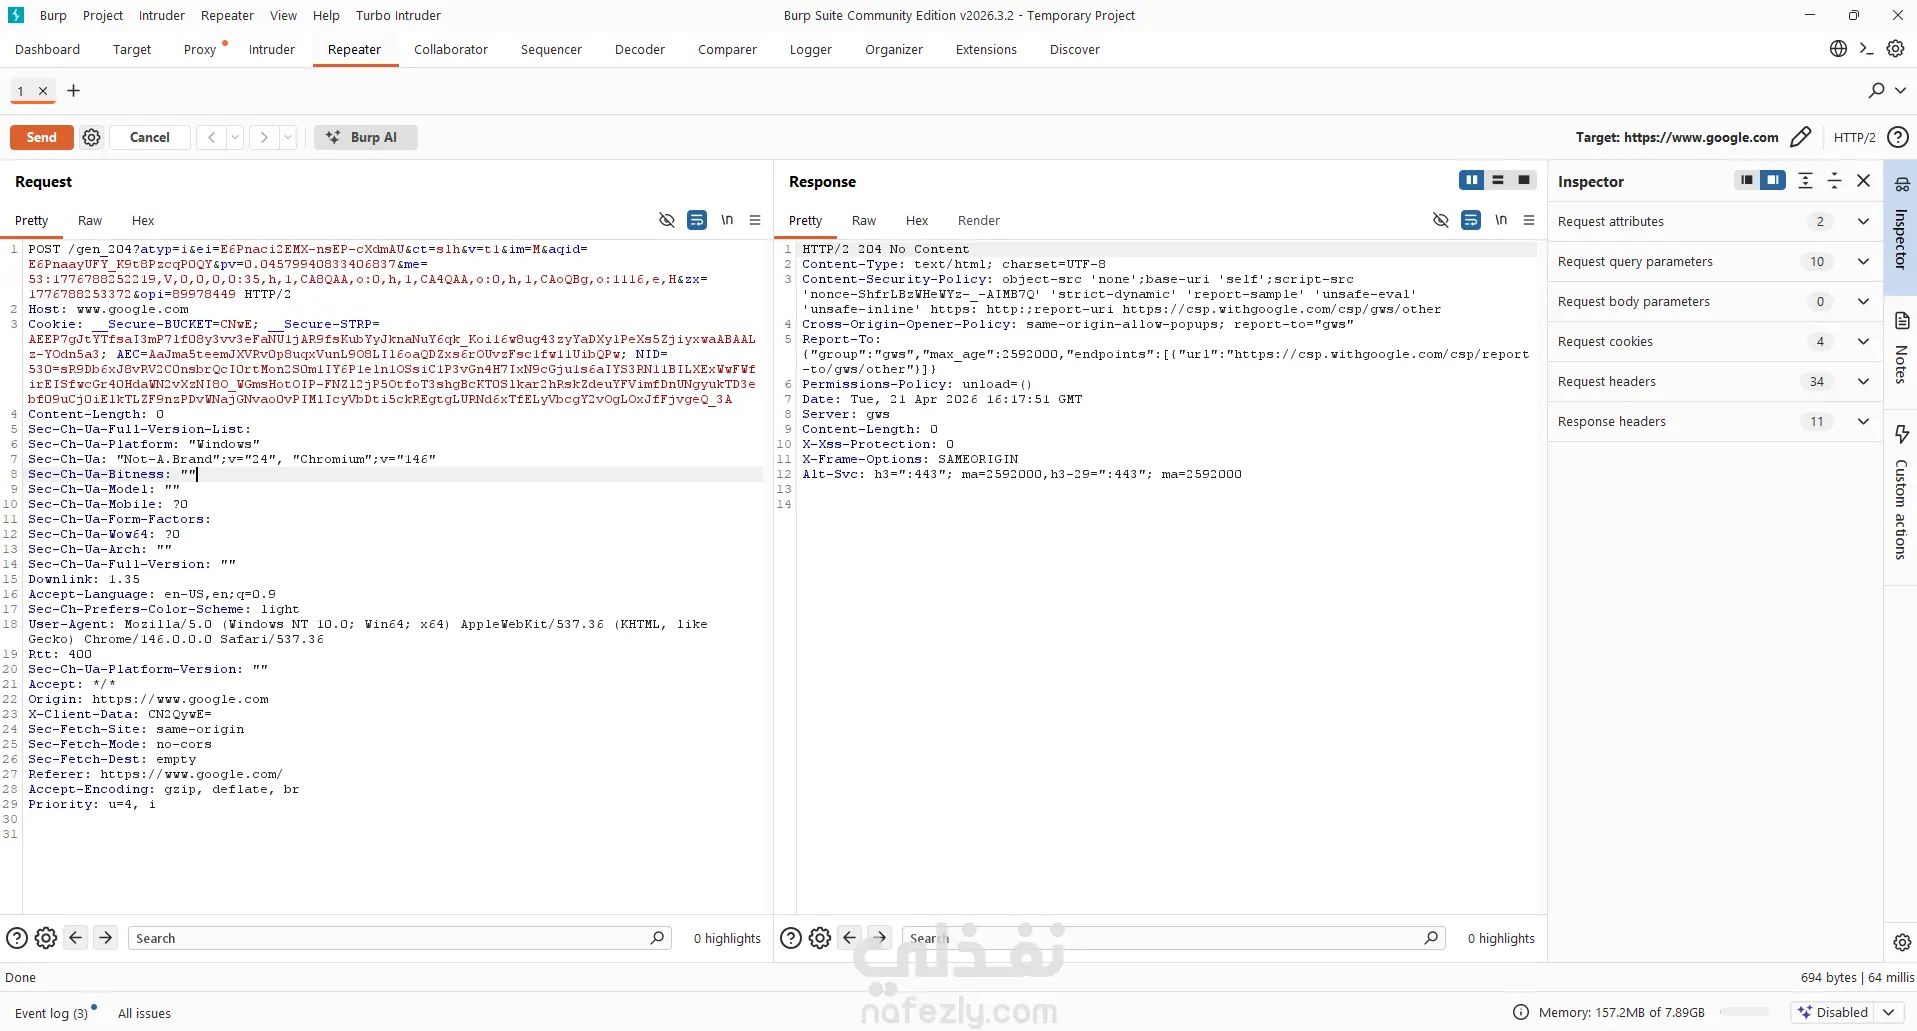Toggle word wrap in the Response editor
Screen dimensions: 1917x1031
1471,220
